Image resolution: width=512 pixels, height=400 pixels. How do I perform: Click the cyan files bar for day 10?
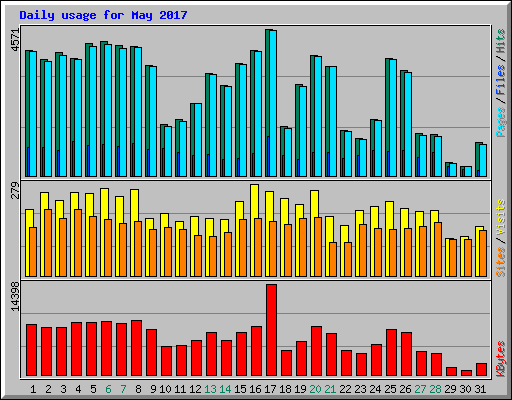[x=168, y=151]
